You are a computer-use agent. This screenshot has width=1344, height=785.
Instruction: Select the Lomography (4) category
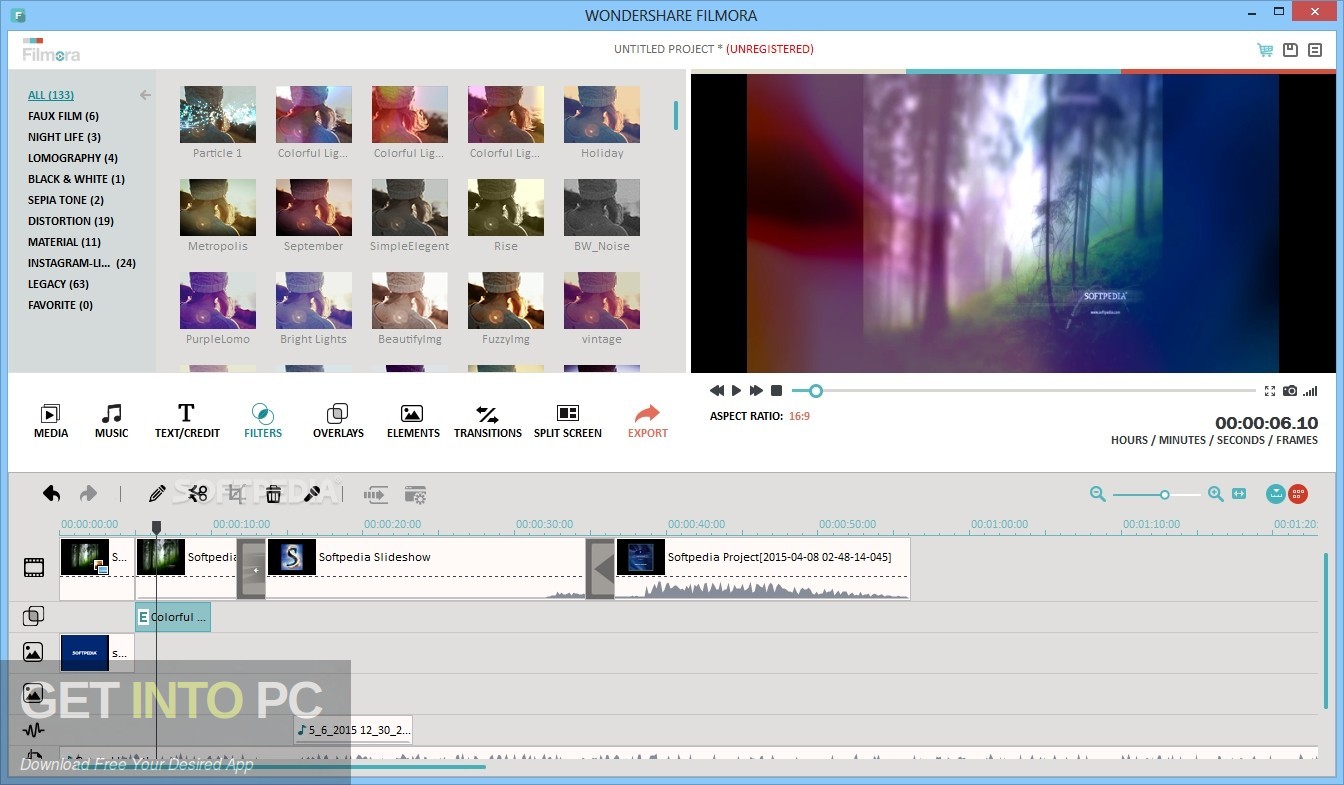pos(73,158)
